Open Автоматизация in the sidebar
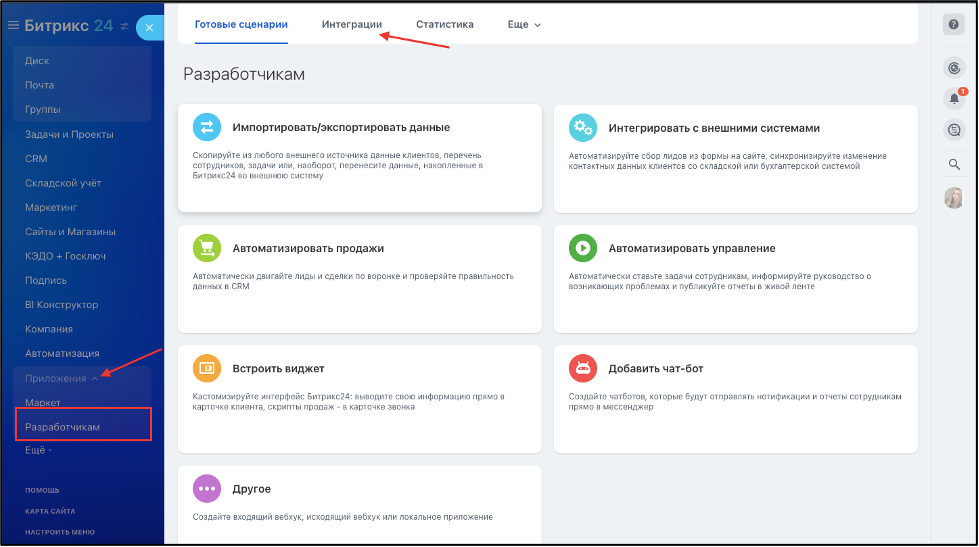 [x=62, y=353]
